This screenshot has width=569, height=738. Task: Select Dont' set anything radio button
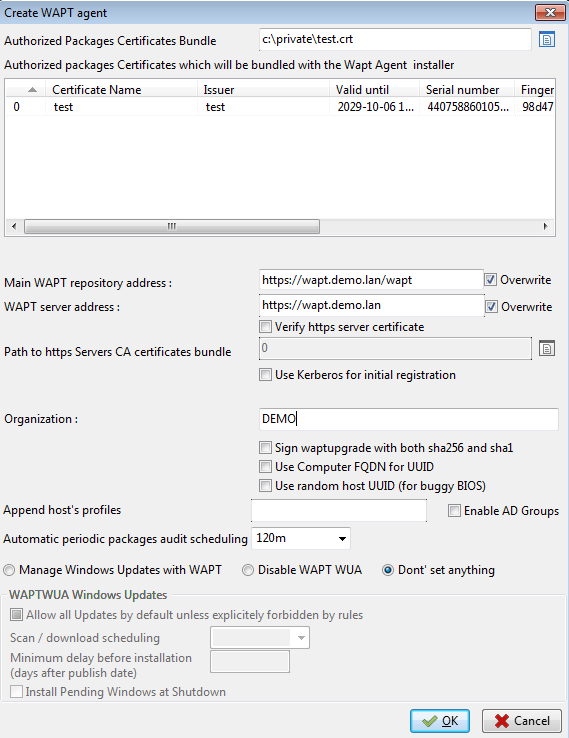coord(388,570)
